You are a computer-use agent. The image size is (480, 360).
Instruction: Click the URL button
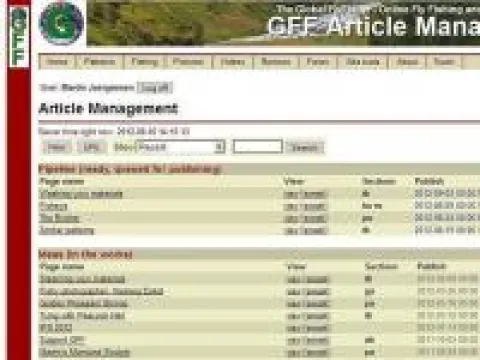(92, 147)
